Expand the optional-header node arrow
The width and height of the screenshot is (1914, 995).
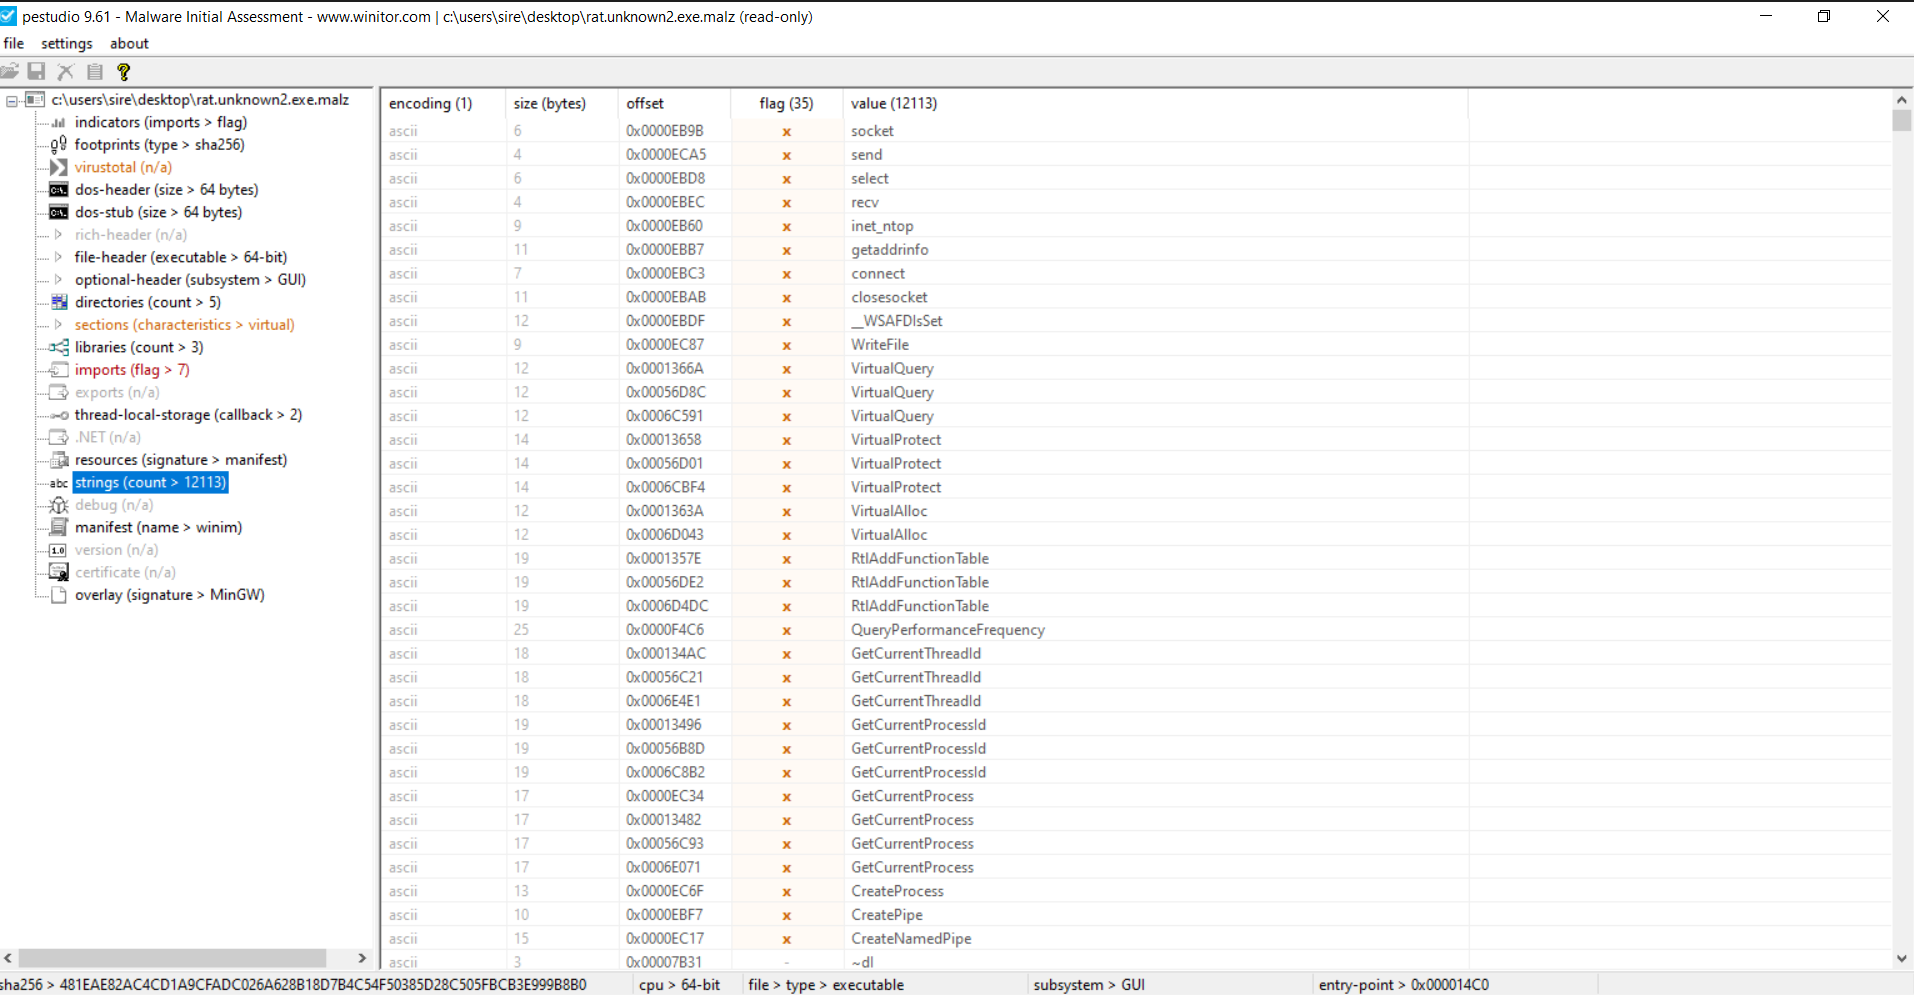click(58, 280)
